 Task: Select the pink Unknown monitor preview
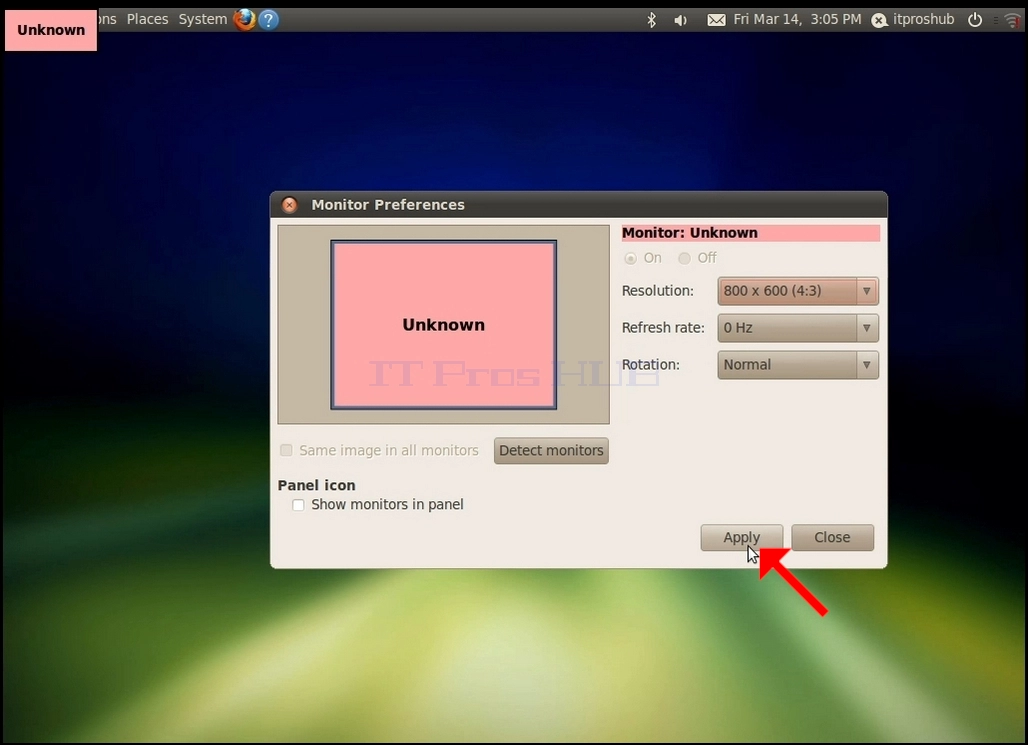click(x=444, y=325)
